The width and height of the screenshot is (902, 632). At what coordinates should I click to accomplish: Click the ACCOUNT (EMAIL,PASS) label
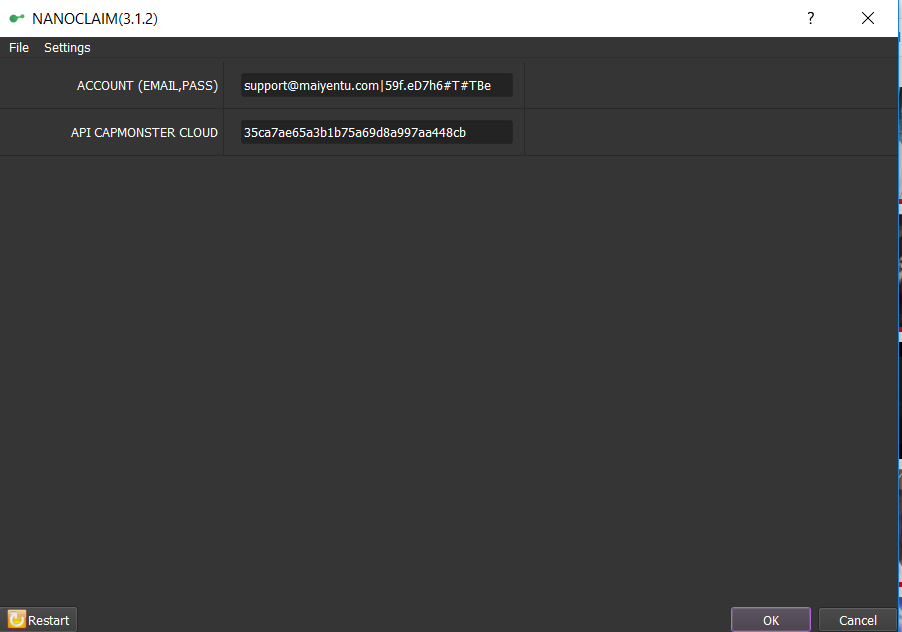[147, 86]
